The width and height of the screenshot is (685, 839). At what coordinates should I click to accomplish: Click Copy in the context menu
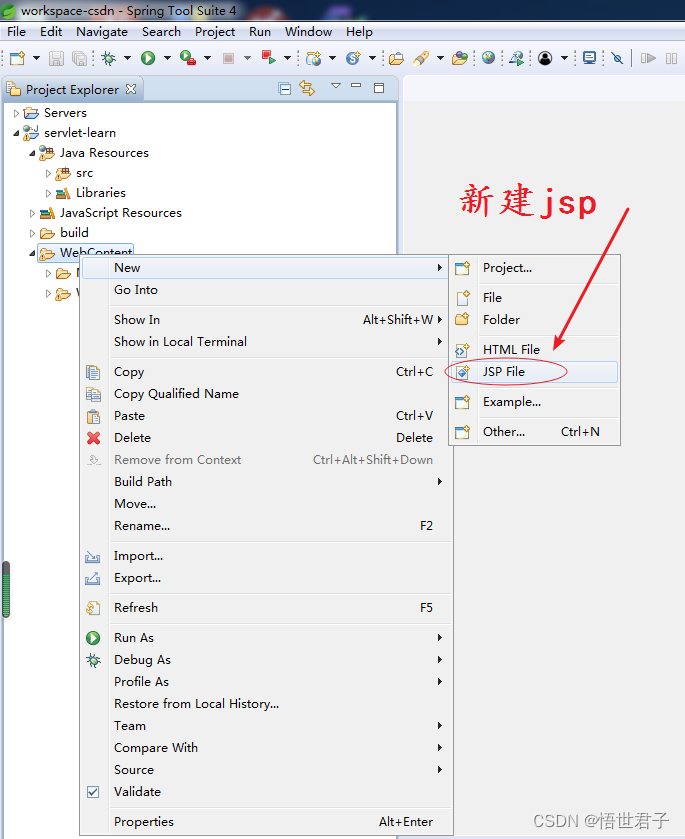coord(266,372)
